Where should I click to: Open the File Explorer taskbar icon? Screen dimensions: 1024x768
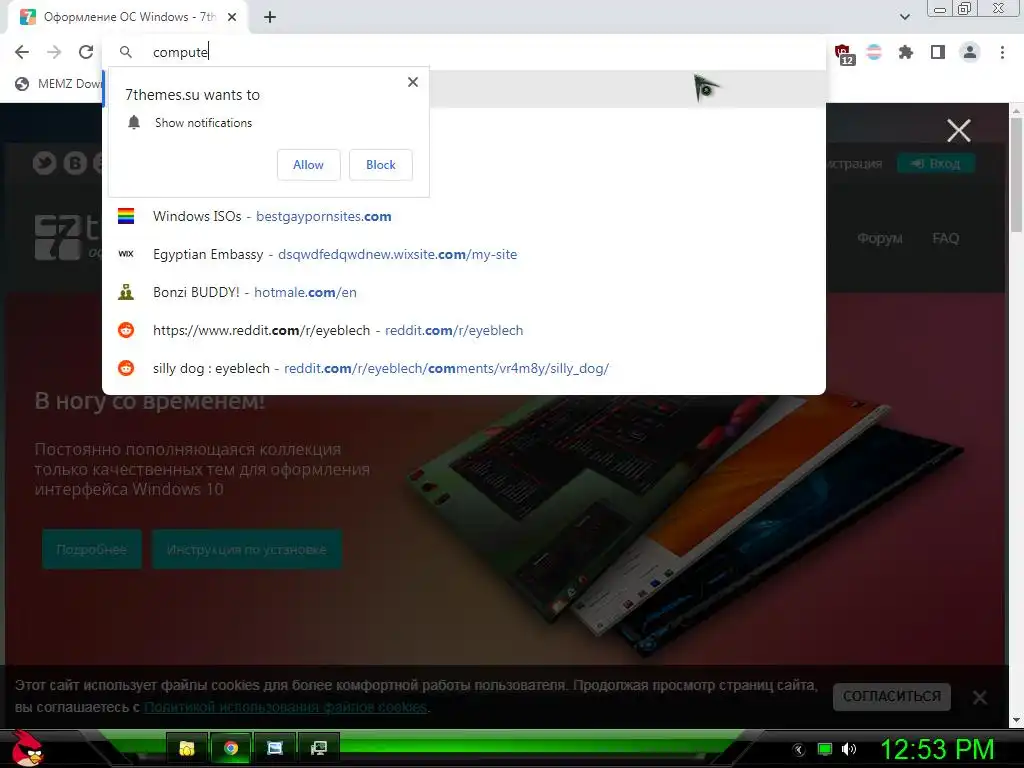point(187,748)
